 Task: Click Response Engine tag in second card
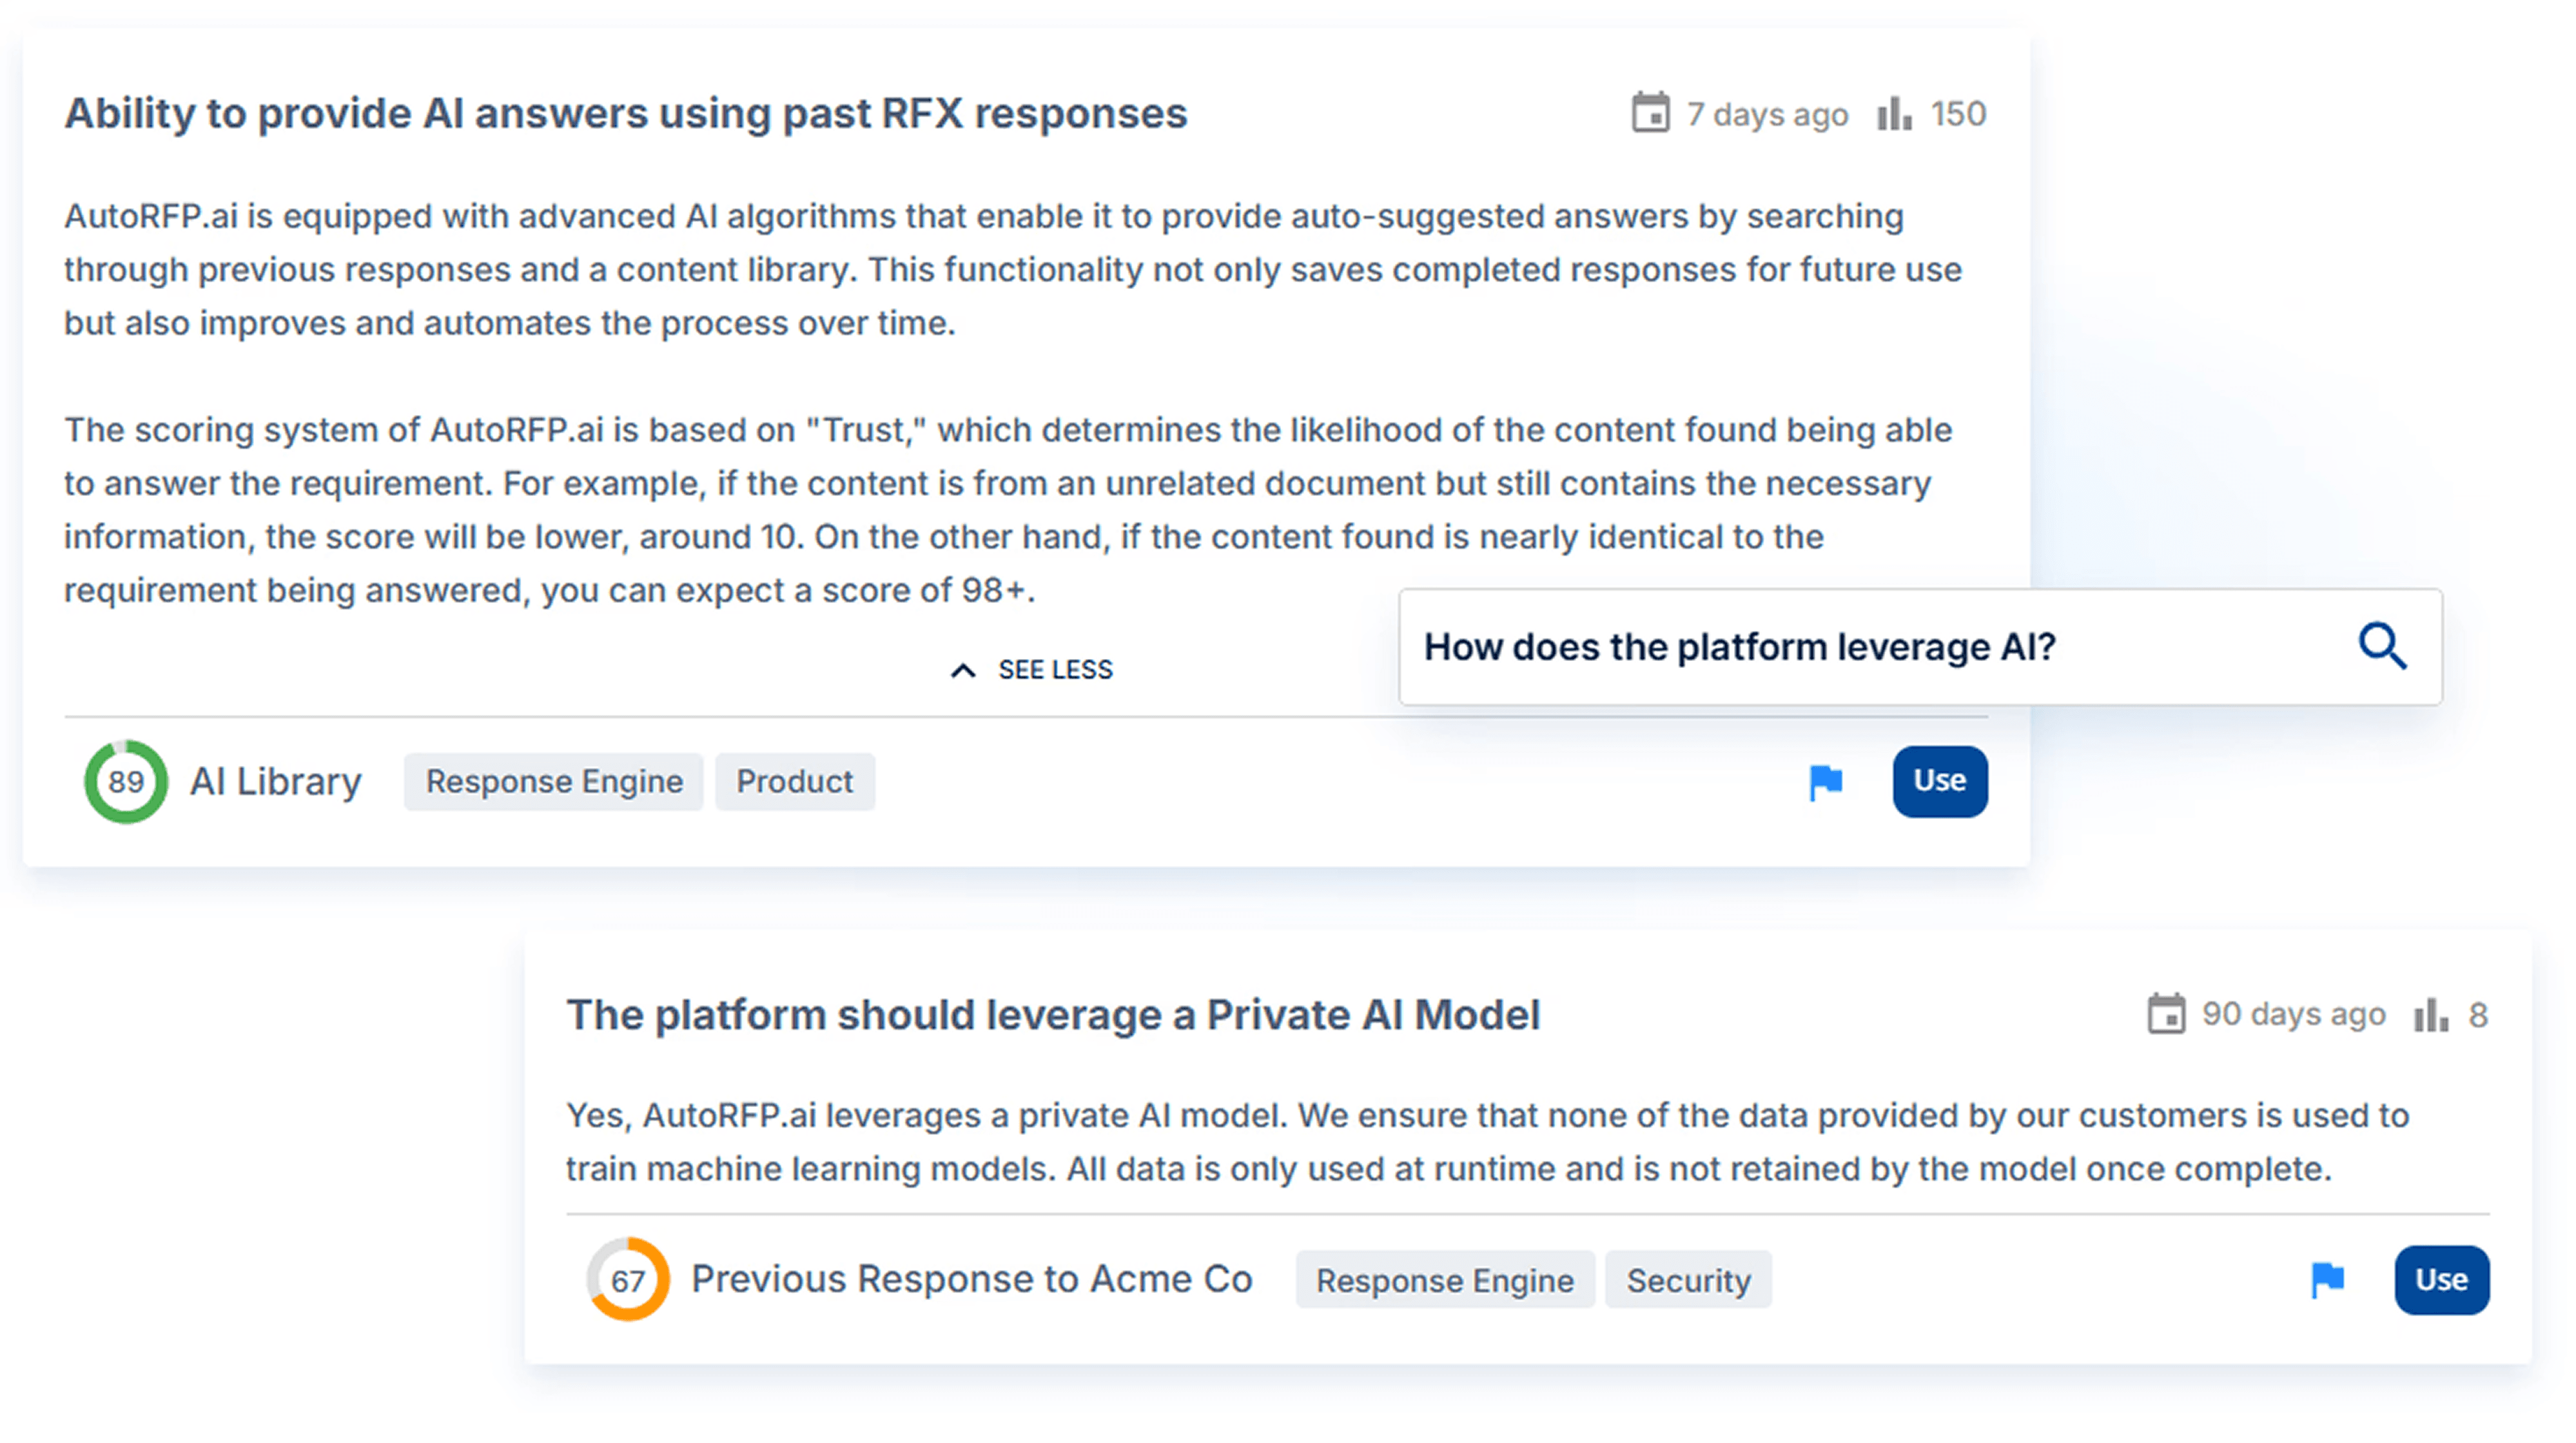1444,1280
